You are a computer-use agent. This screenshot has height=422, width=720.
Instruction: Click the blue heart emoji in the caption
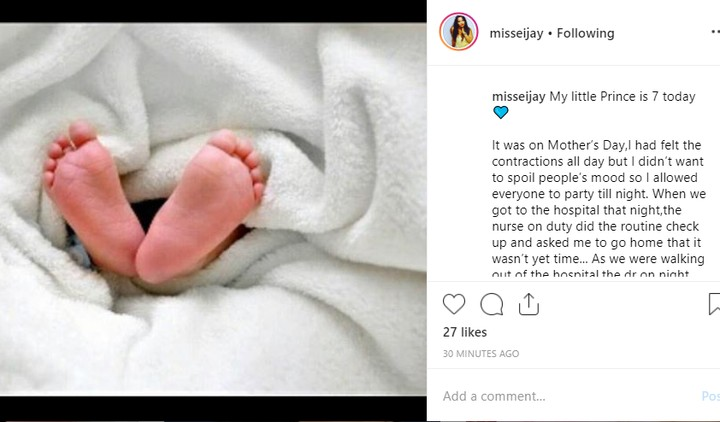click(501, 113)
